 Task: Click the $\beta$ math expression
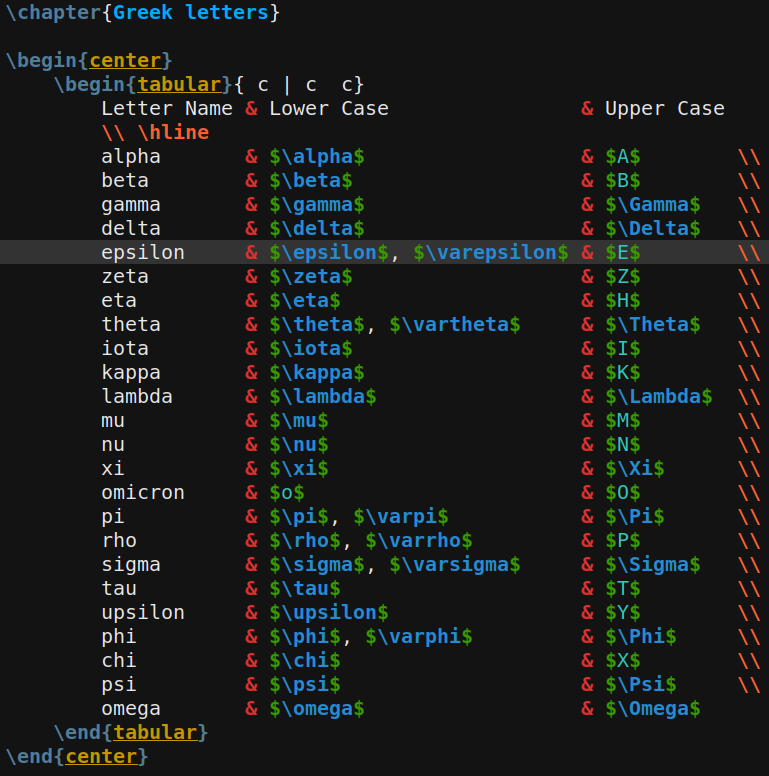(311, 181)
